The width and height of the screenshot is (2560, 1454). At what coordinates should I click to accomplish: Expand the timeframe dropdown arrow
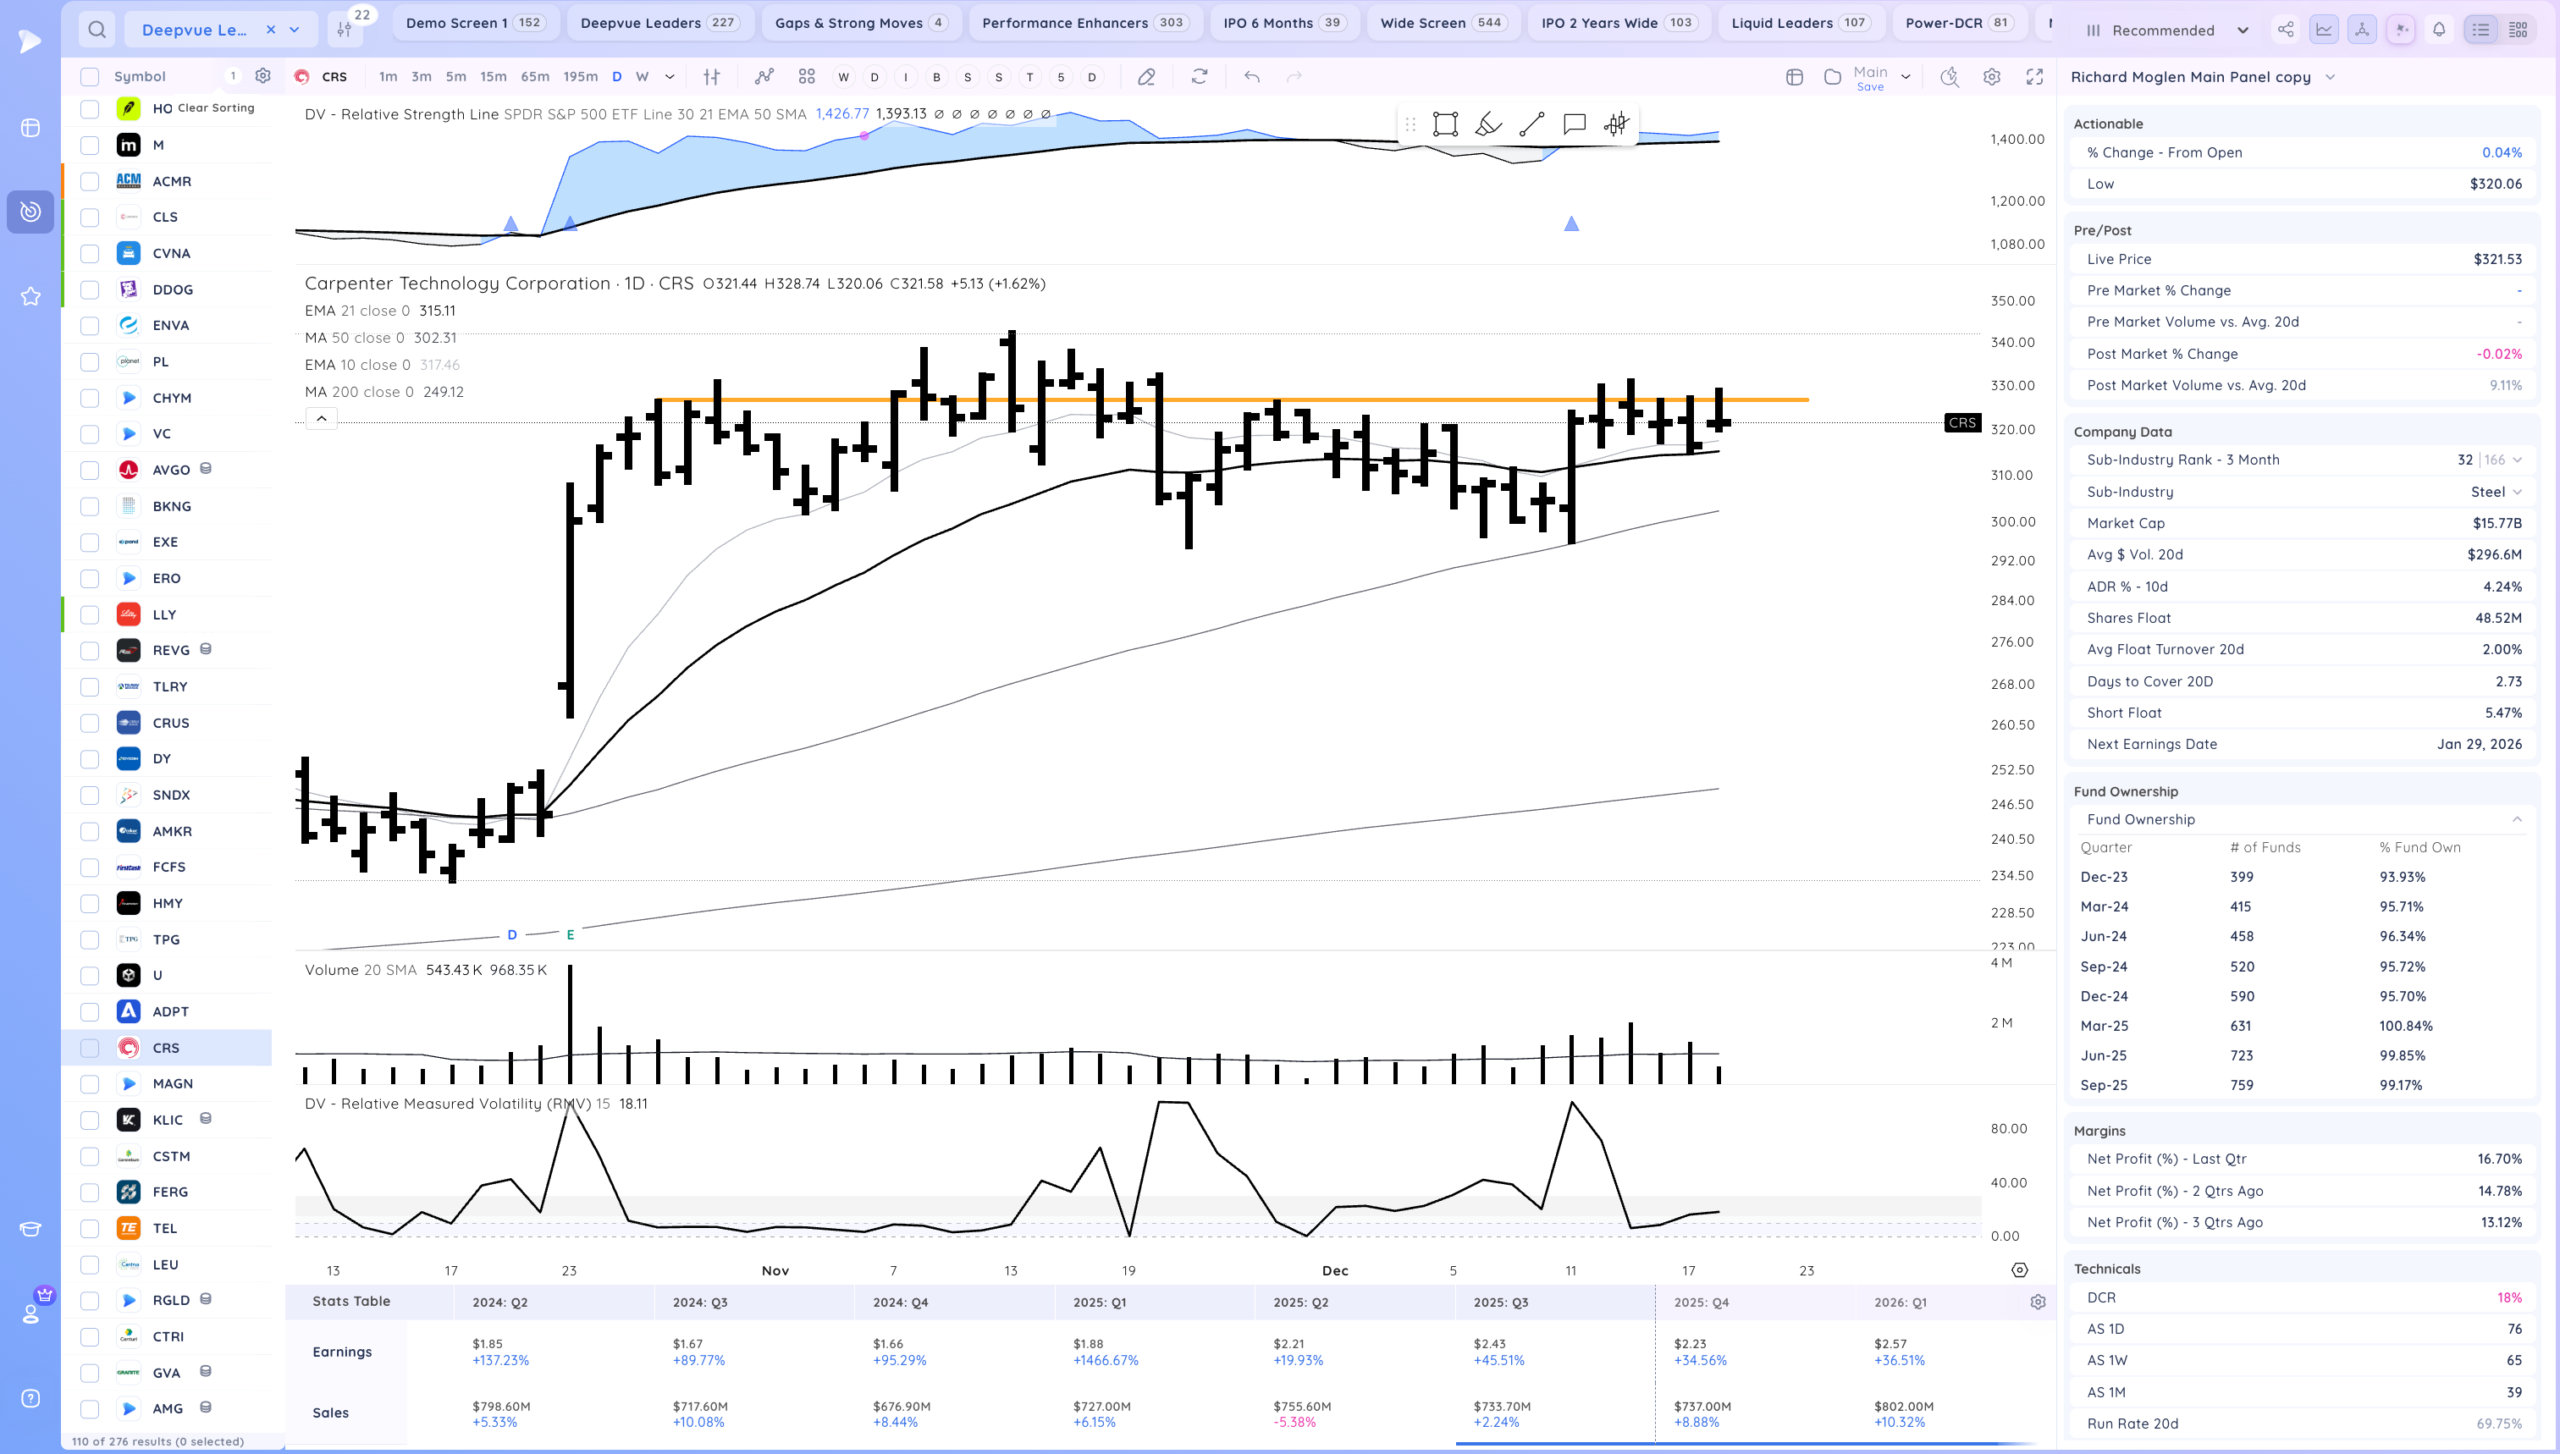pos(669,76)
